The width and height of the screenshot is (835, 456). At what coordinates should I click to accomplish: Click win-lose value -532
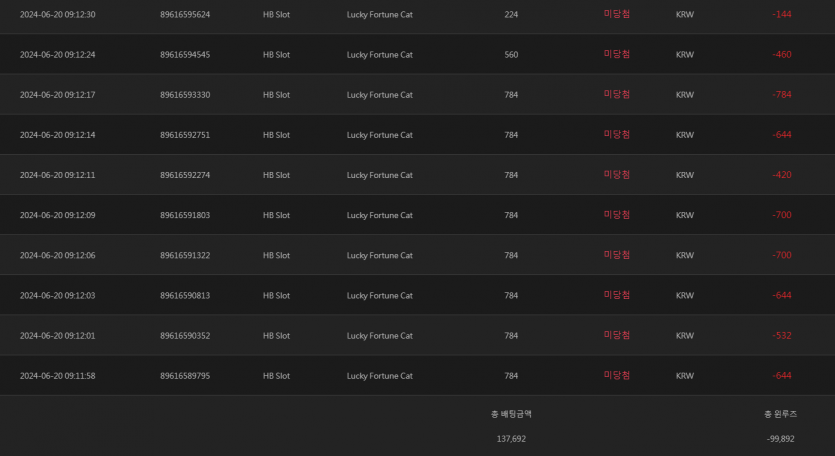tap(782, 336)
